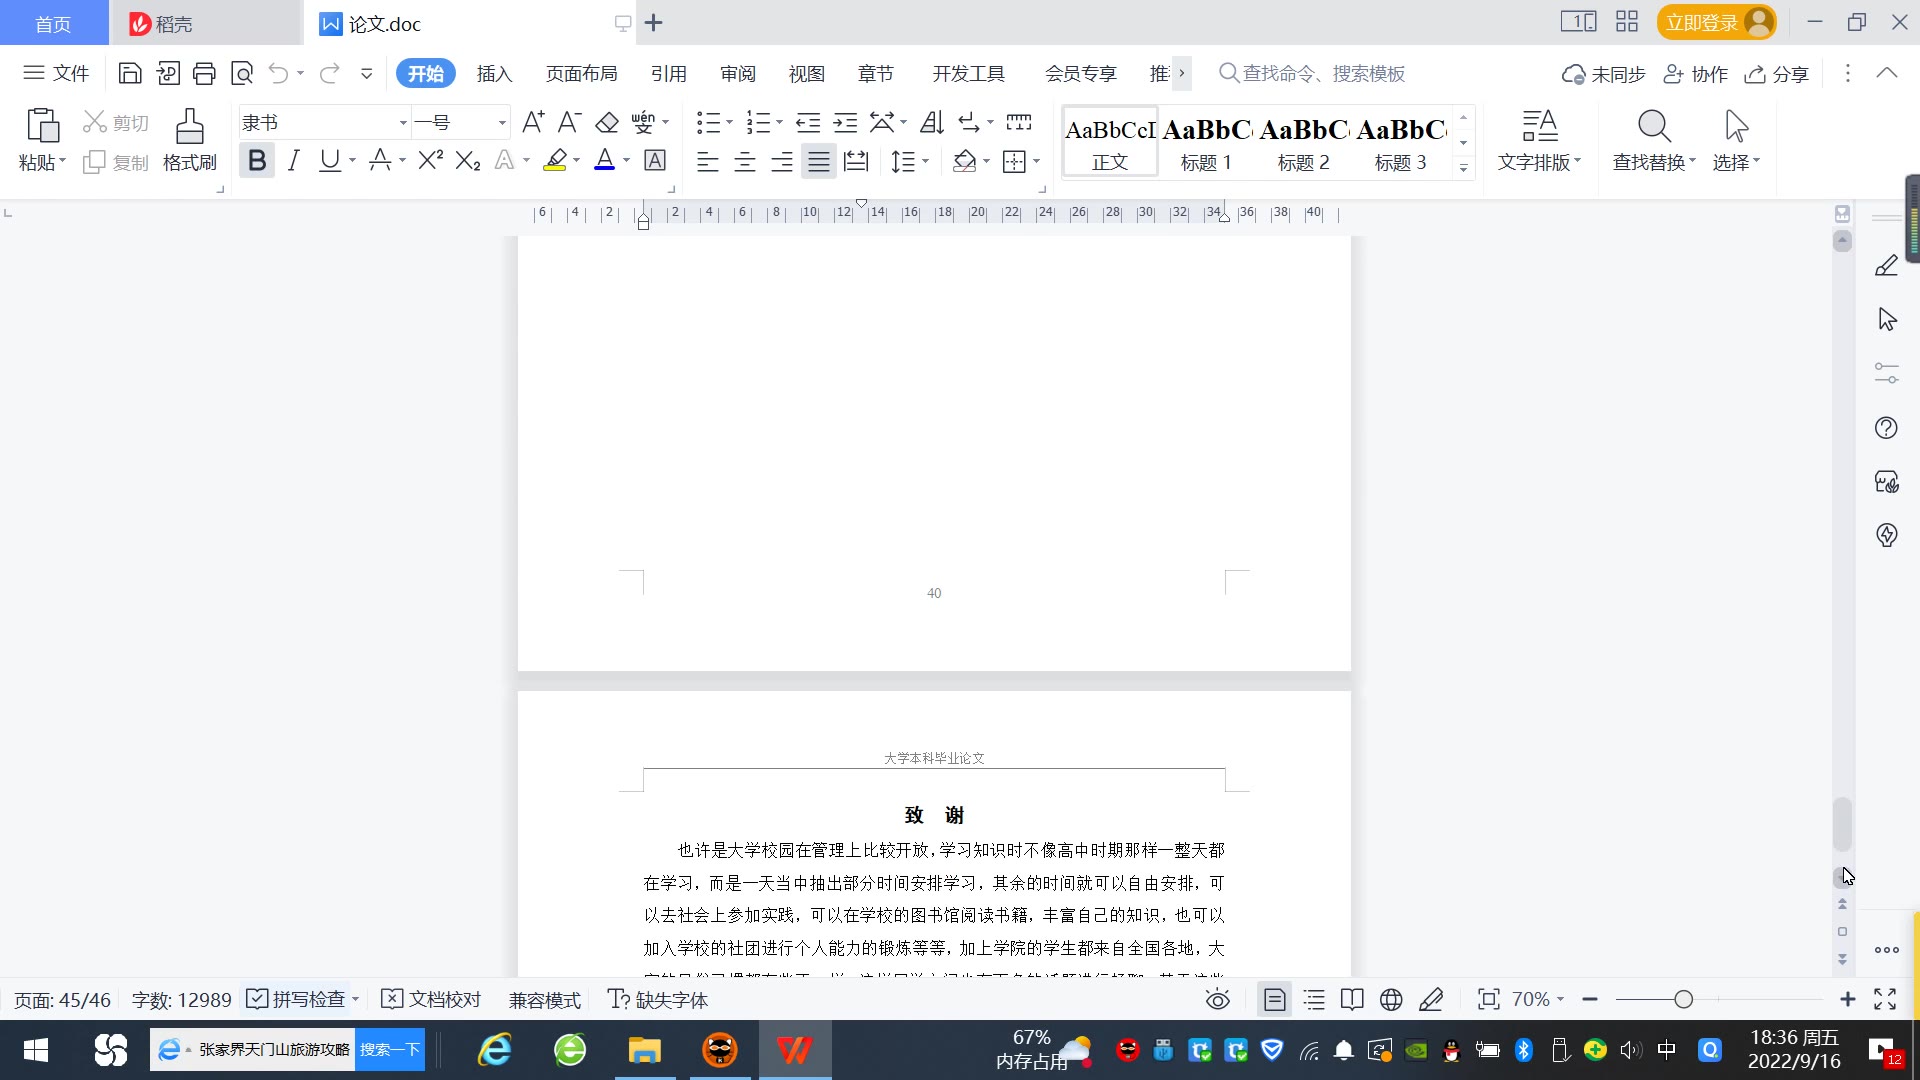Switch to the 页面布局 tab
The height and width of the screenshot is (1080, 1920).
pos(581,73)
